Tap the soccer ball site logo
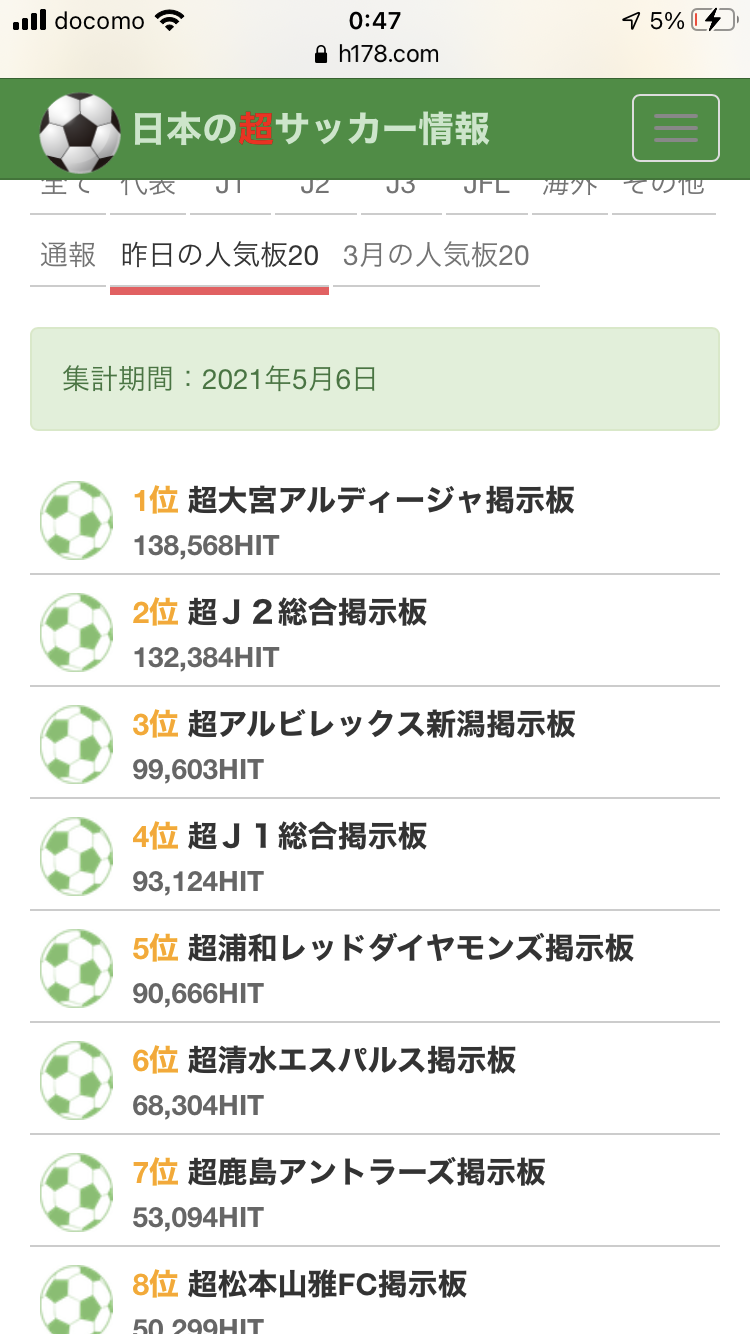 tap(79, 133)
